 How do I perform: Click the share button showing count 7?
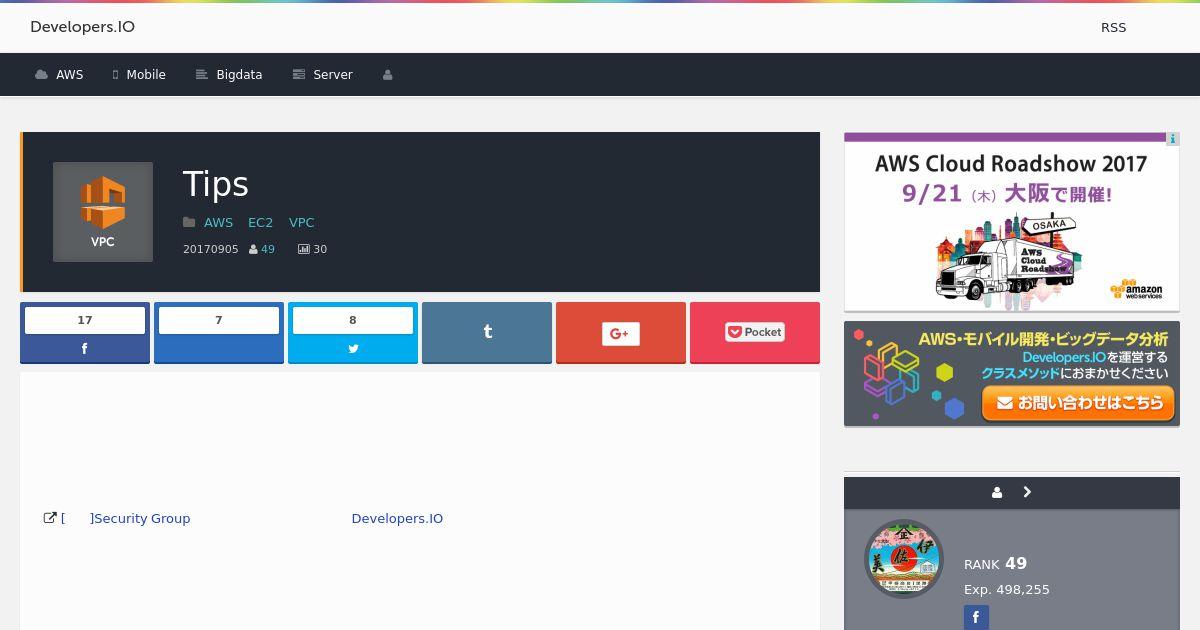(x=219, y=332)
